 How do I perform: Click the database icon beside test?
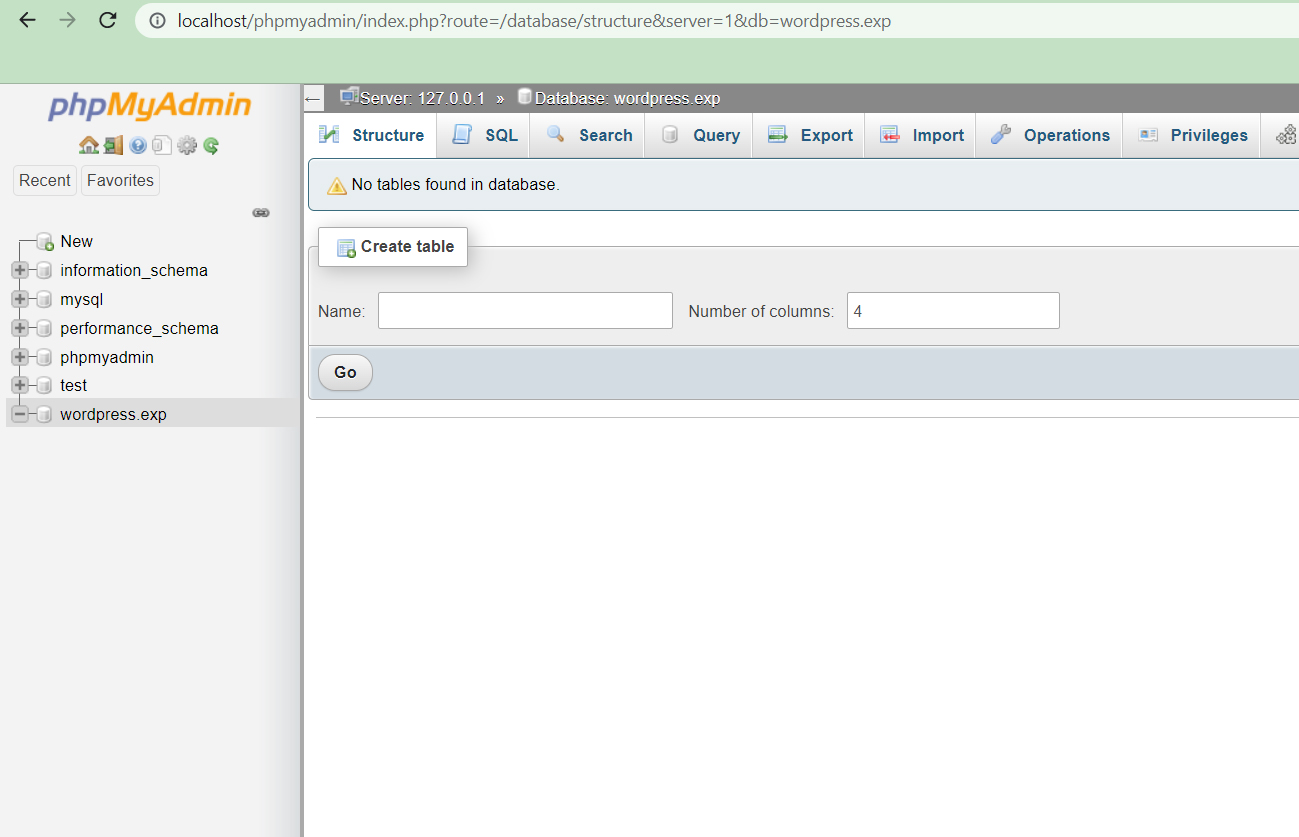[43, 386]
